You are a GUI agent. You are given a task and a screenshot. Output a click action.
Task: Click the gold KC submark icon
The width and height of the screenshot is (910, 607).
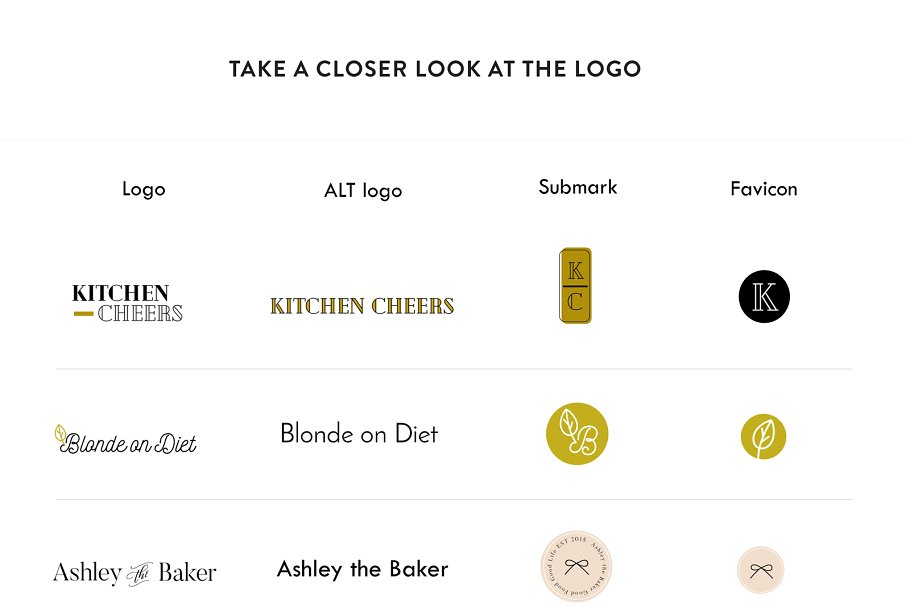pyautogui.click(x=575, y=285)
